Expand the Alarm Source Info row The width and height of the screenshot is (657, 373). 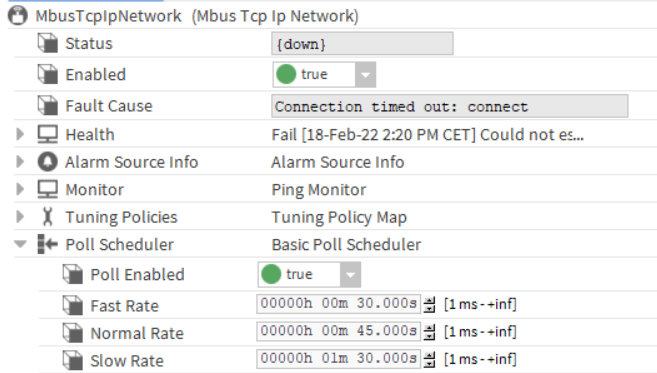(x=20, y=162)
